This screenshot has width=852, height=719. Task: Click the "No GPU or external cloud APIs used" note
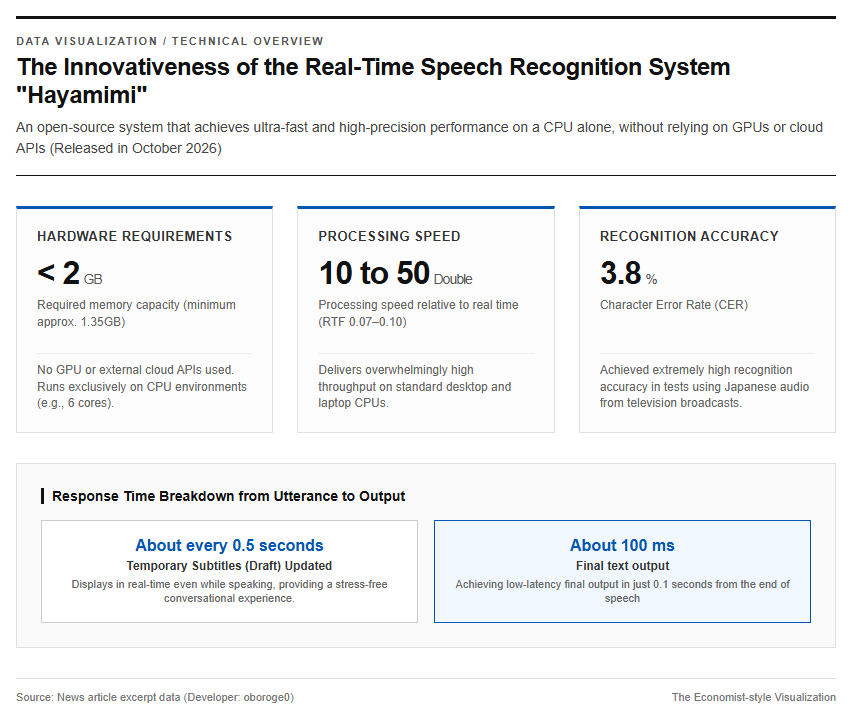tap(142, 386)
